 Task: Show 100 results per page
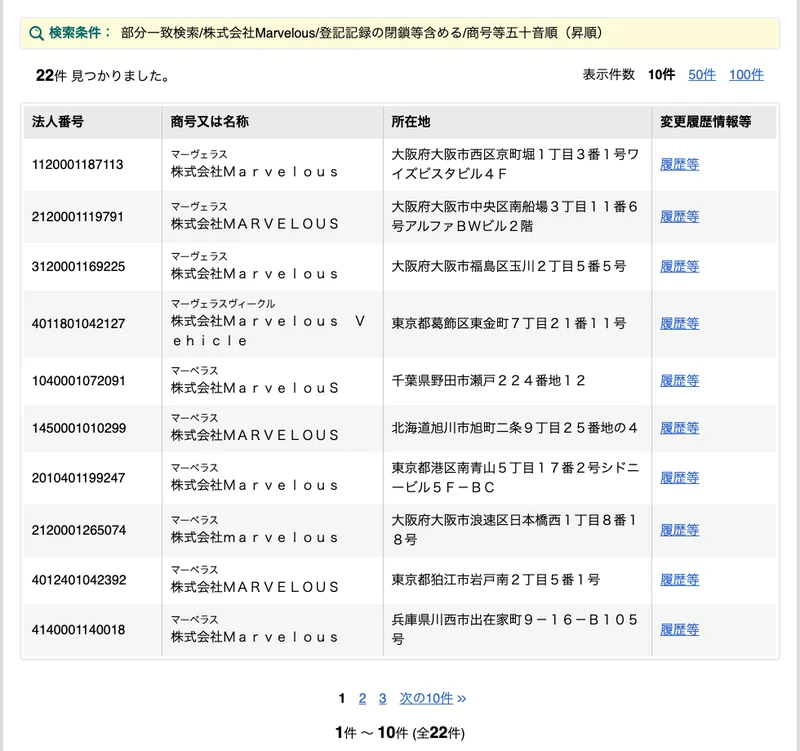746,75
